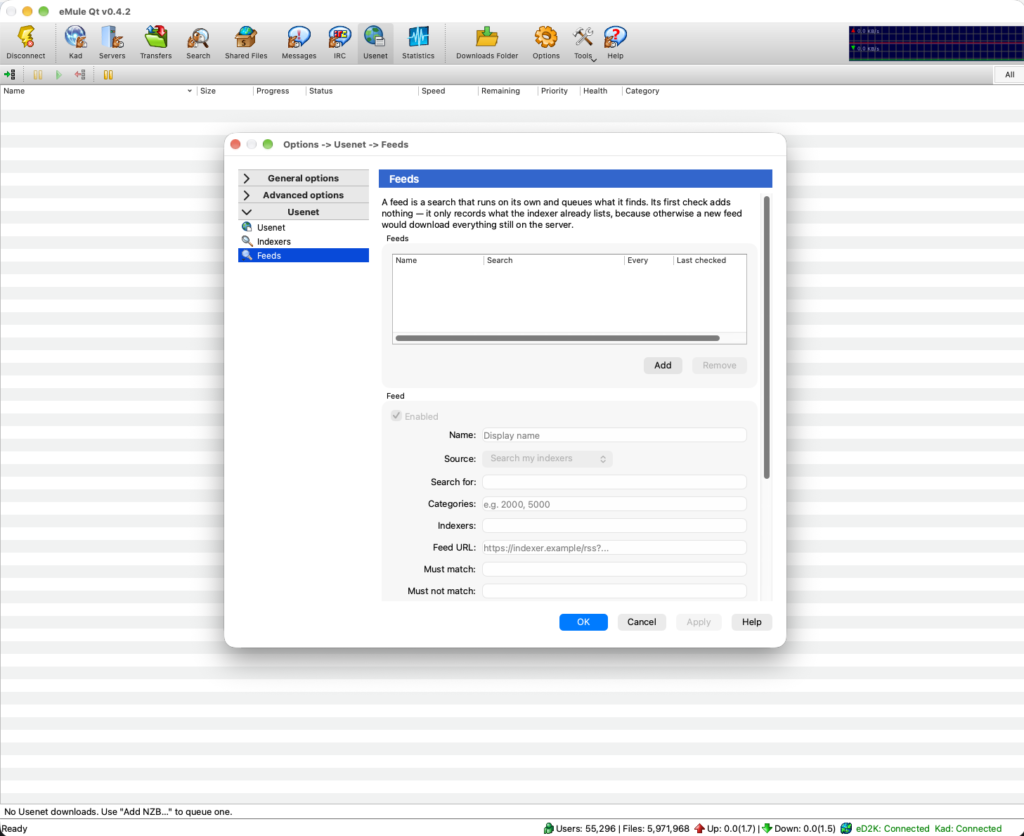Select the Usenet options page
This screenshot has width=1024, height=836.
tap(304, 227)
